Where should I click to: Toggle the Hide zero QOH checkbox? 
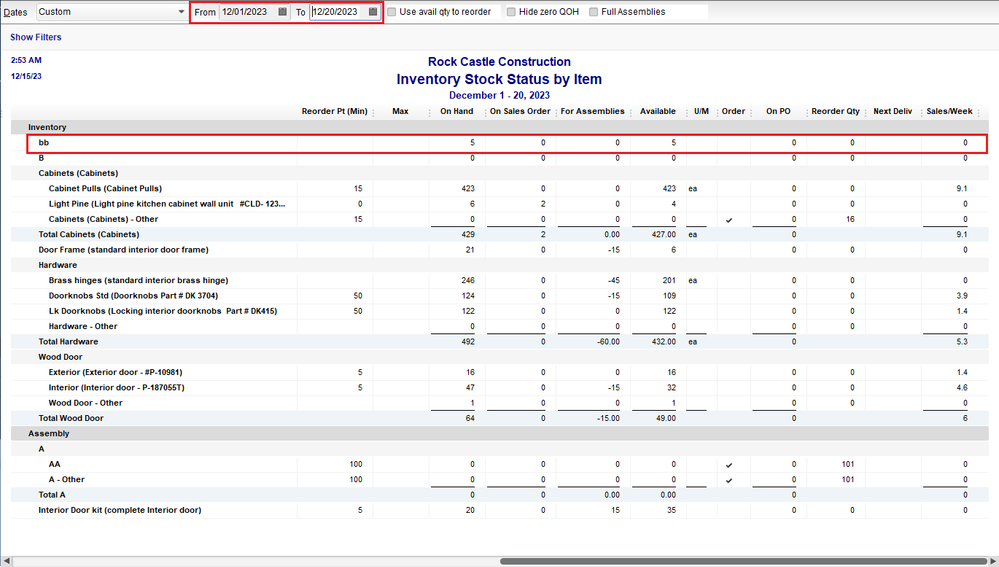[511, 12]
